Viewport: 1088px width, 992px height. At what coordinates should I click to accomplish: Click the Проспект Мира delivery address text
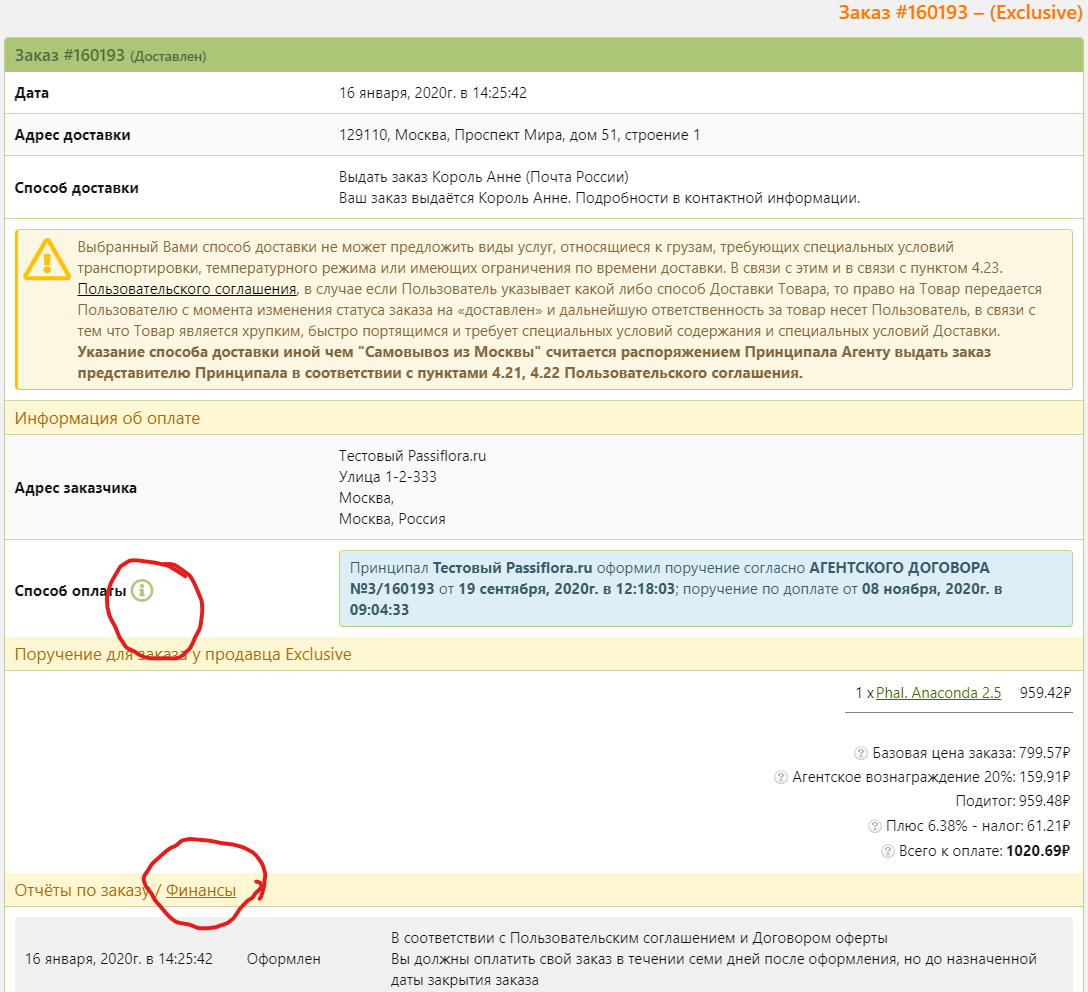520,135
